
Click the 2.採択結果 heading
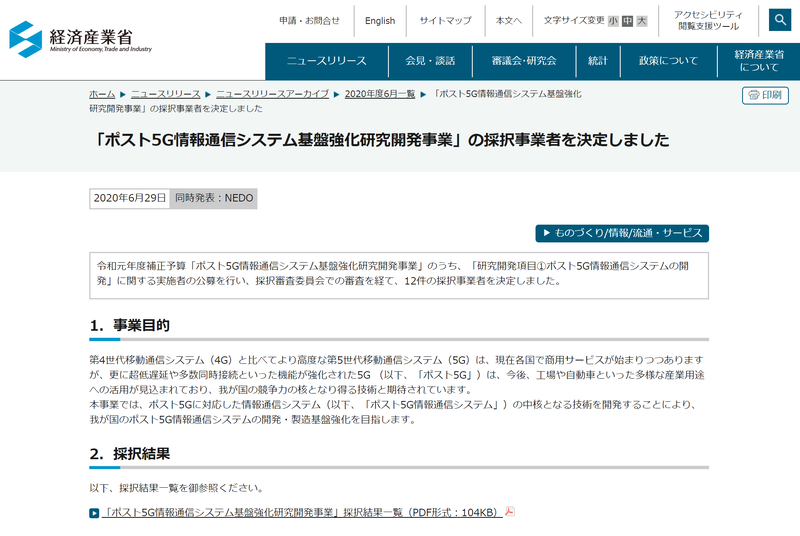(x=130, y=453)
